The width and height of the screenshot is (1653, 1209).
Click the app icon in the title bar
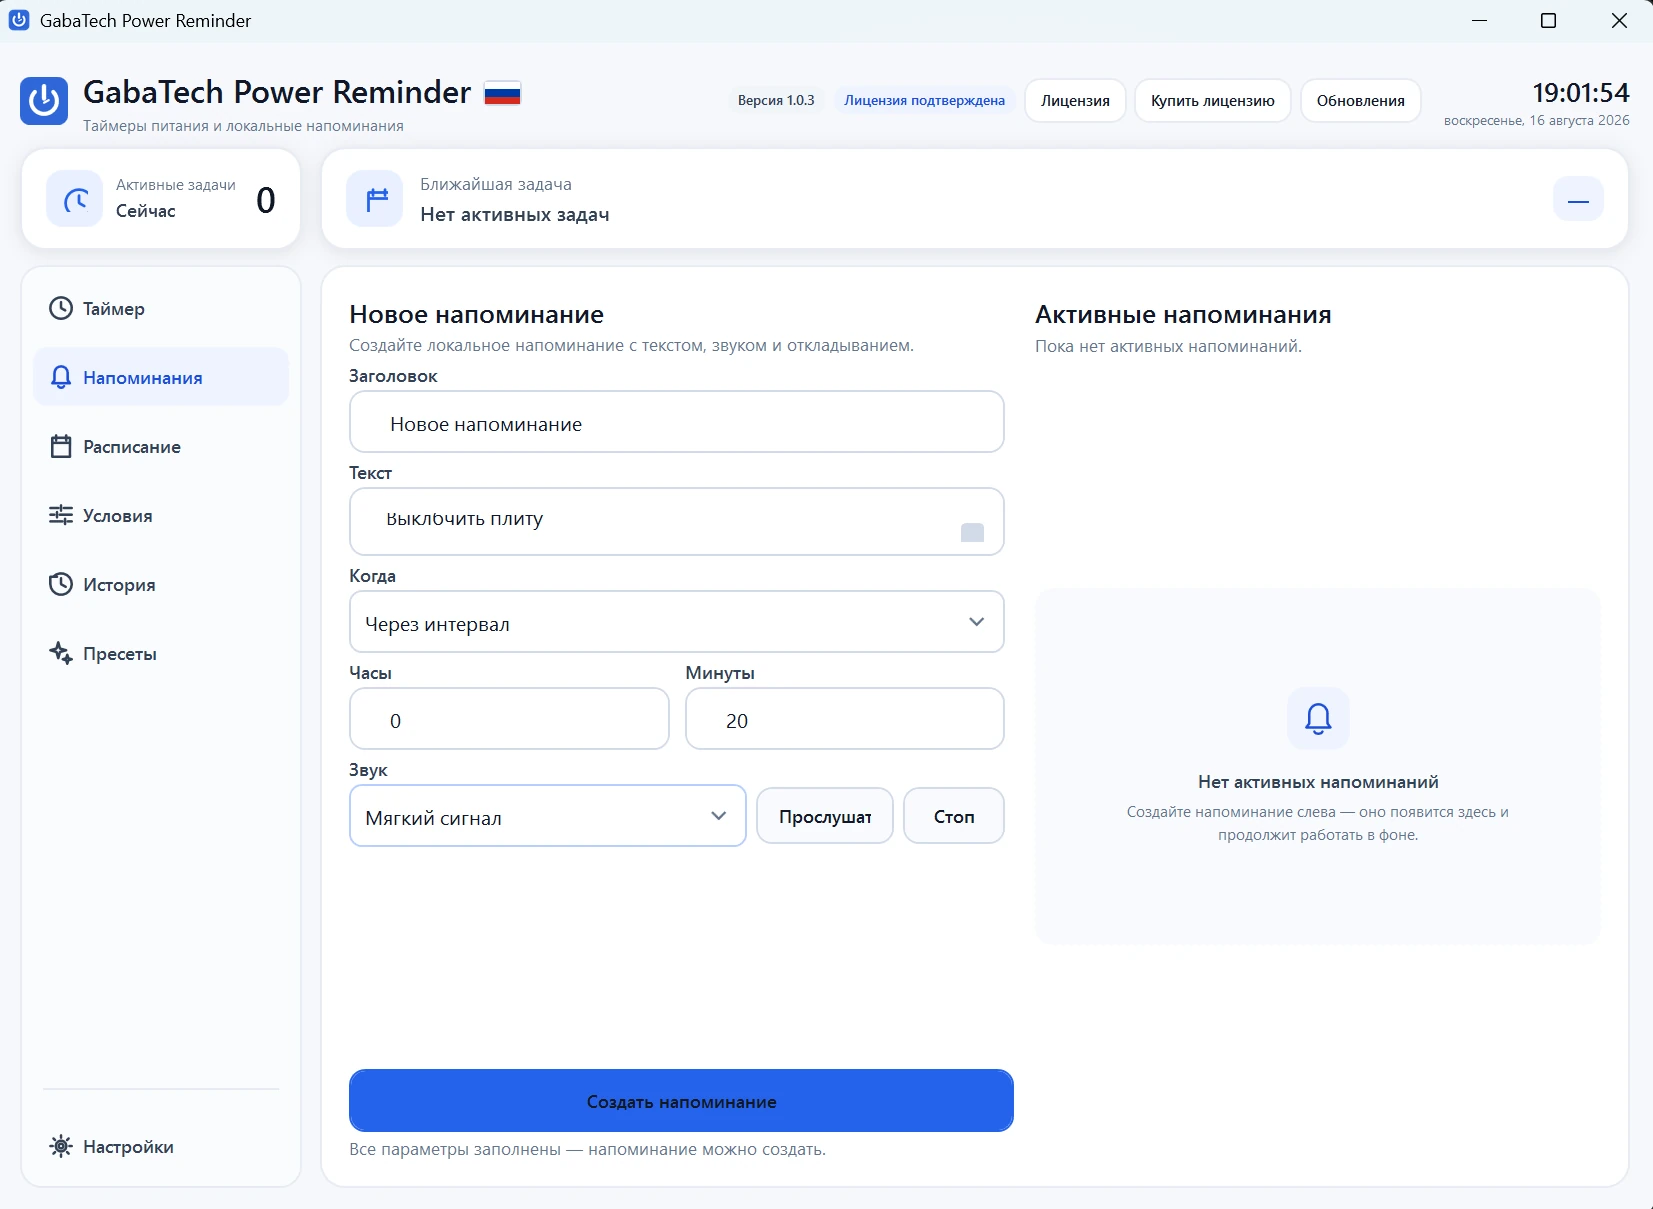tap(19, 20)
